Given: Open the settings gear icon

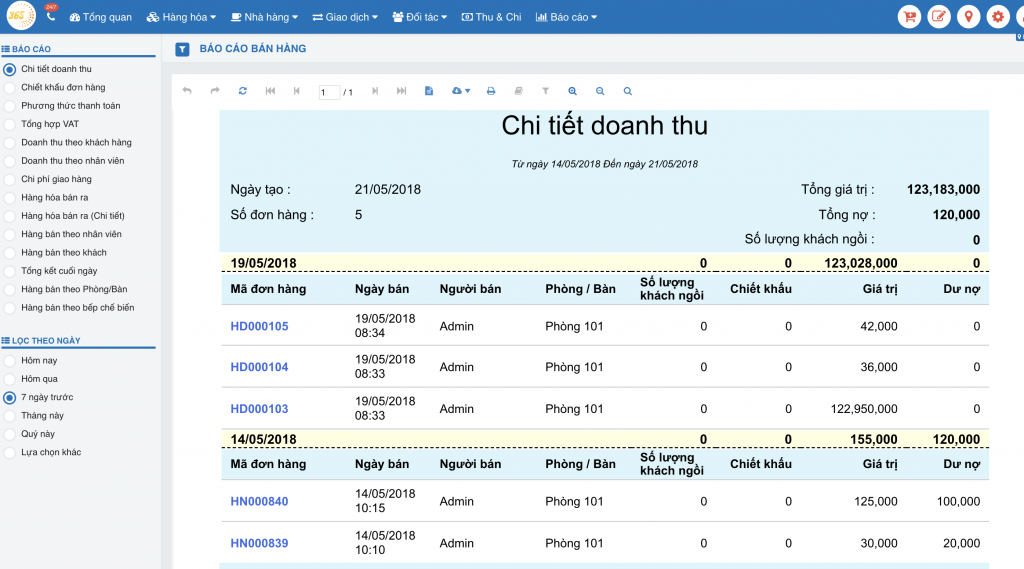Looking at the screenshot, I should (x=998, y=17).
